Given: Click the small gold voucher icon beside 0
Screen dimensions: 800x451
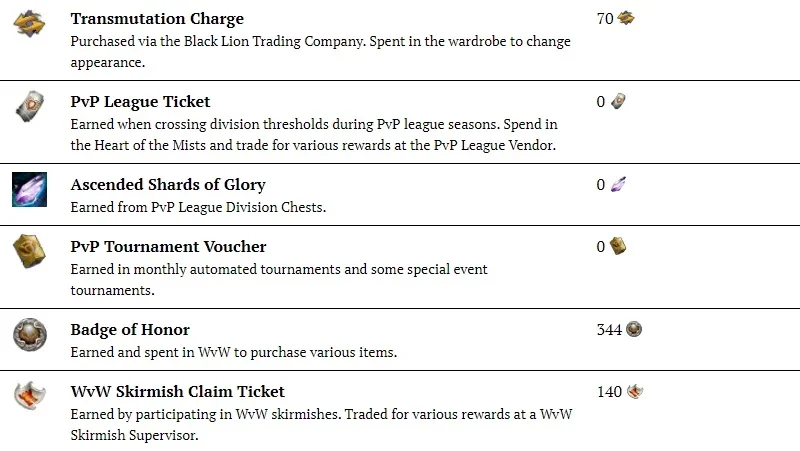Looking at the screenshot, I should click(x=618, y=246).
